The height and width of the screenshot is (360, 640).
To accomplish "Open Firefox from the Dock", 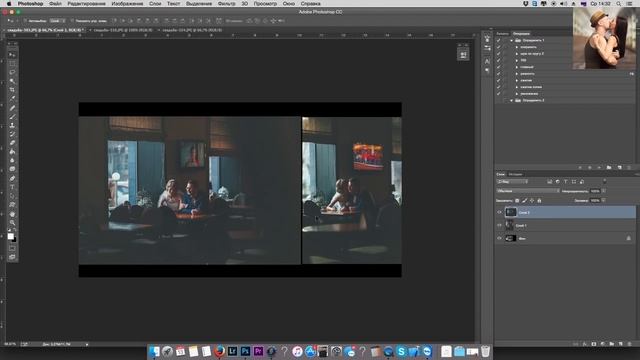I will click(x=219, y=351).
